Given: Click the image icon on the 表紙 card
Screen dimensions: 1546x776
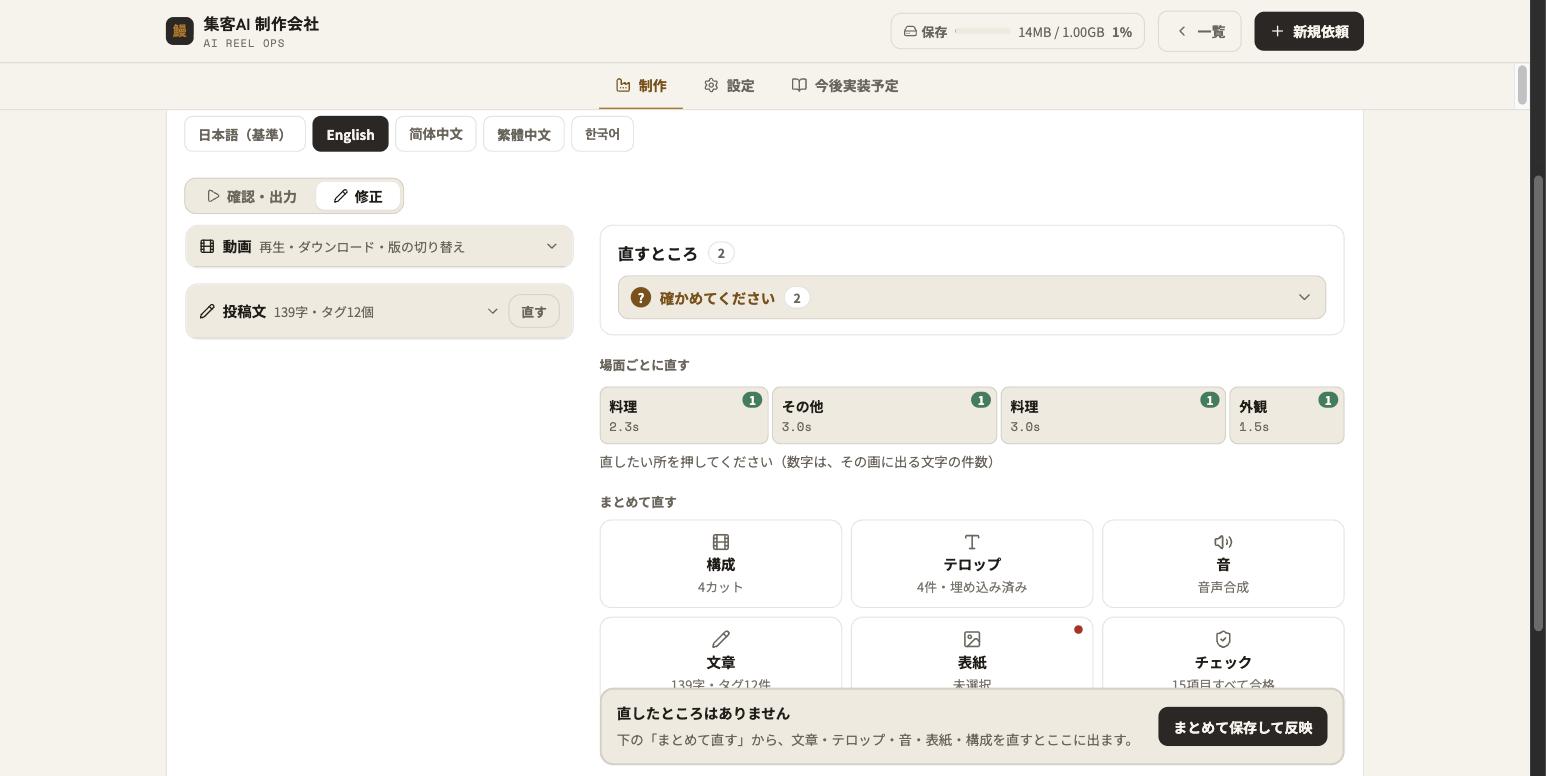Looking at the screenshot, I should [972, 639].
